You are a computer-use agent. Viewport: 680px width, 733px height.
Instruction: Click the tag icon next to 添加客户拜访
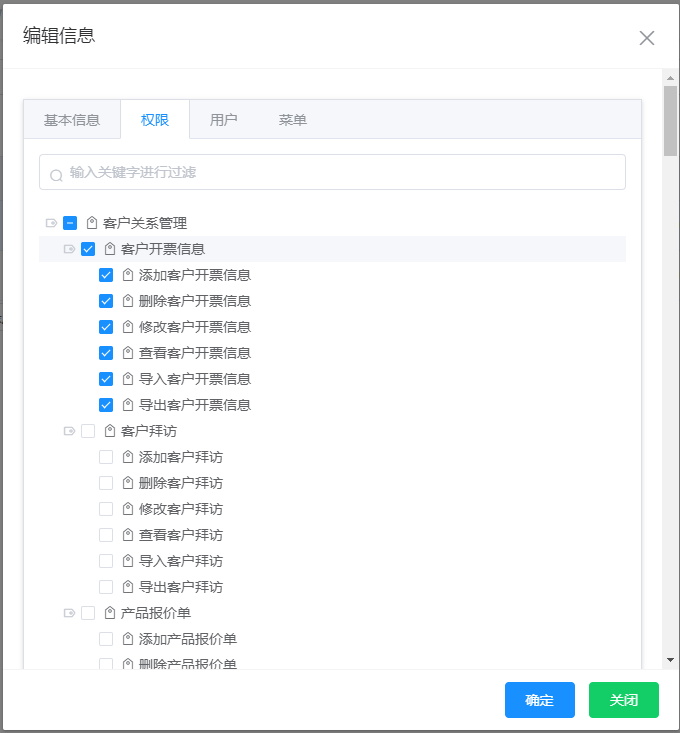128,457
